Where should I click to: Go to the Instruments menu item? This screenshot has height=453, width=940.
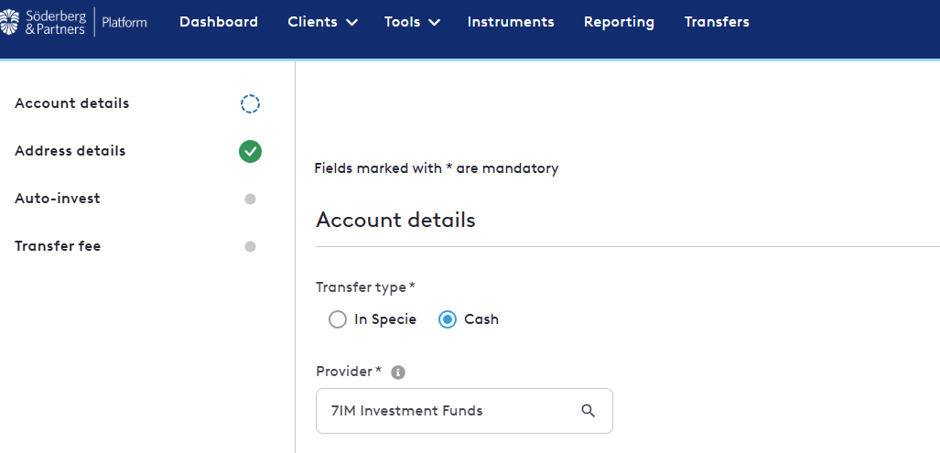click(511, 22)
